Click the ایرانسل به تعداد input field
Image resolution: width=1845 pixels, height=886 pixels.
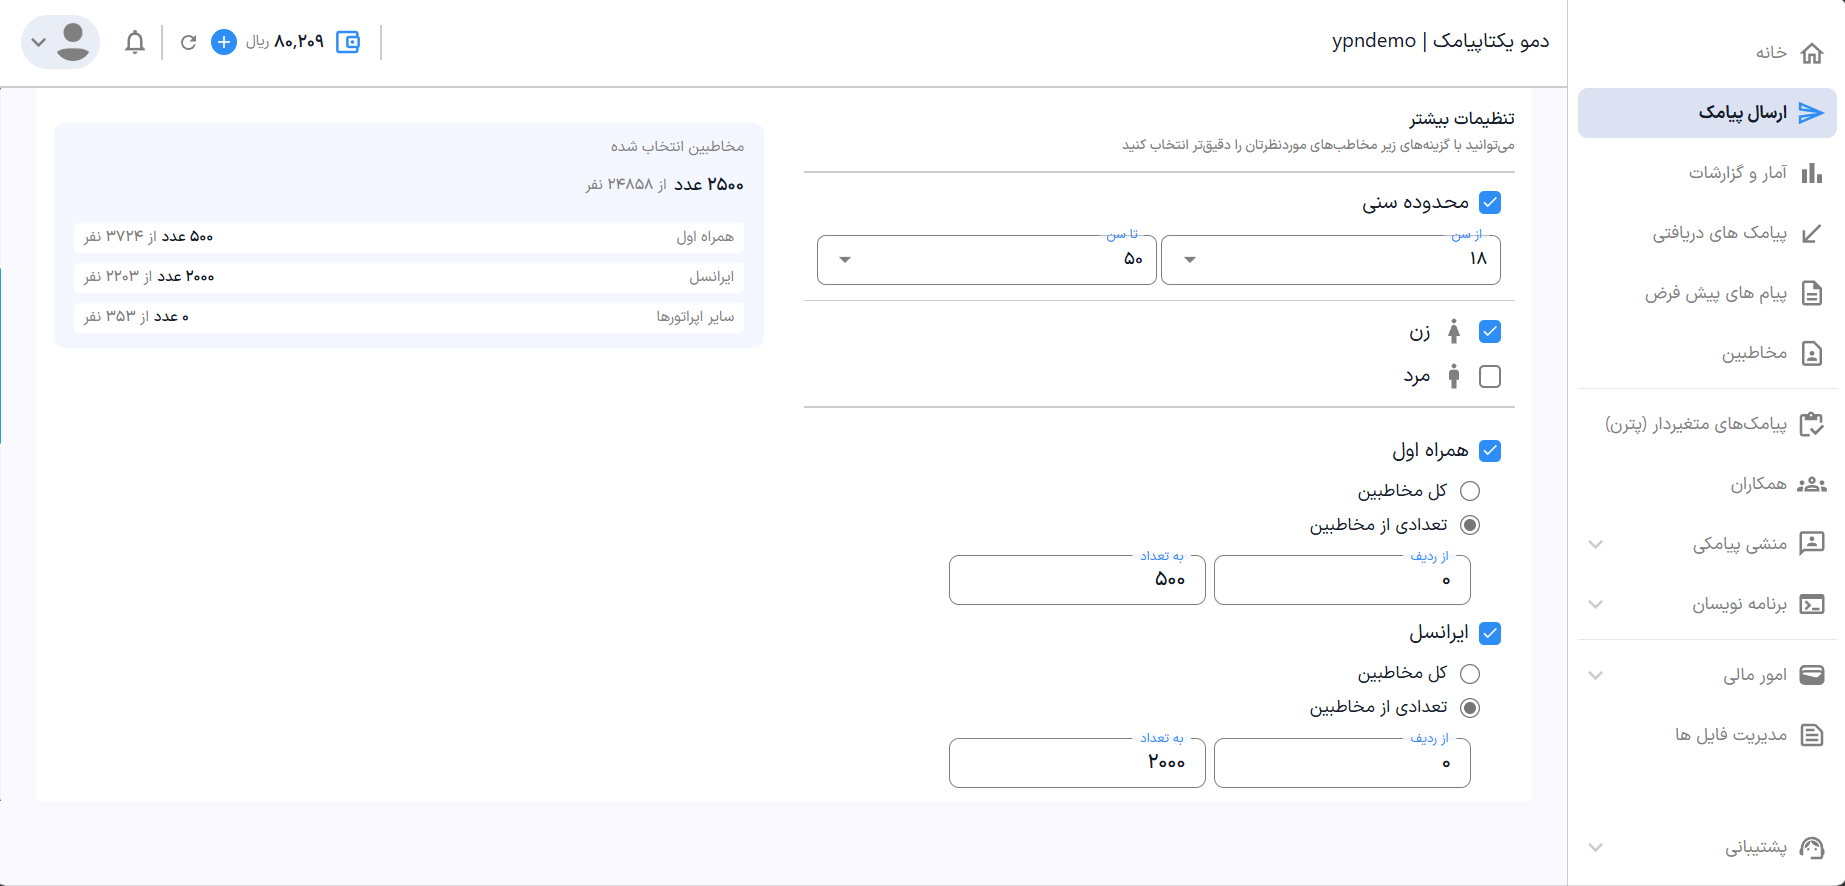[x=1077, y=763]
